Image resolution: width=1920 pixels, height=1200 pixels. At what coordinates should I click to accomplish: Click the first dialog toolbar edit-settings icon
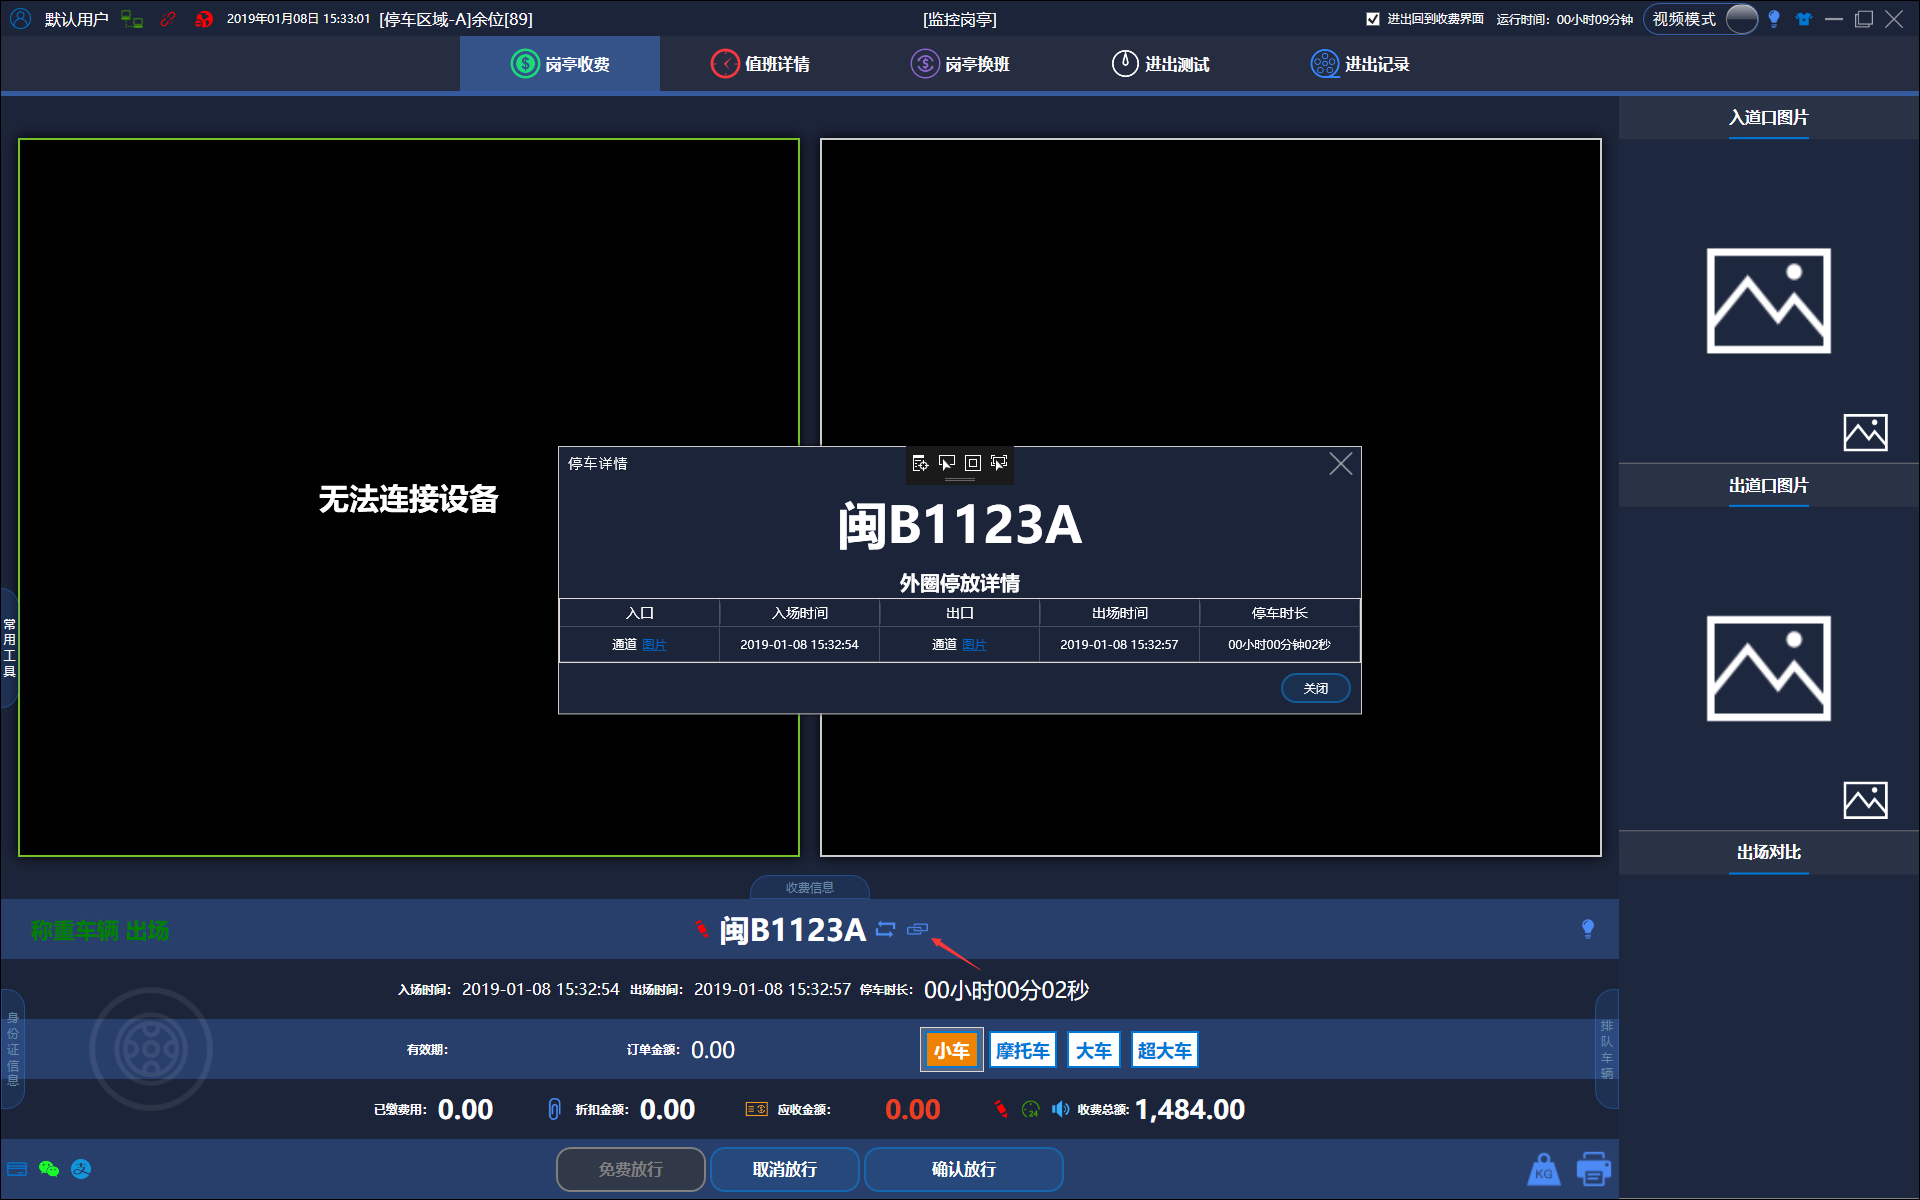point(920,463)
